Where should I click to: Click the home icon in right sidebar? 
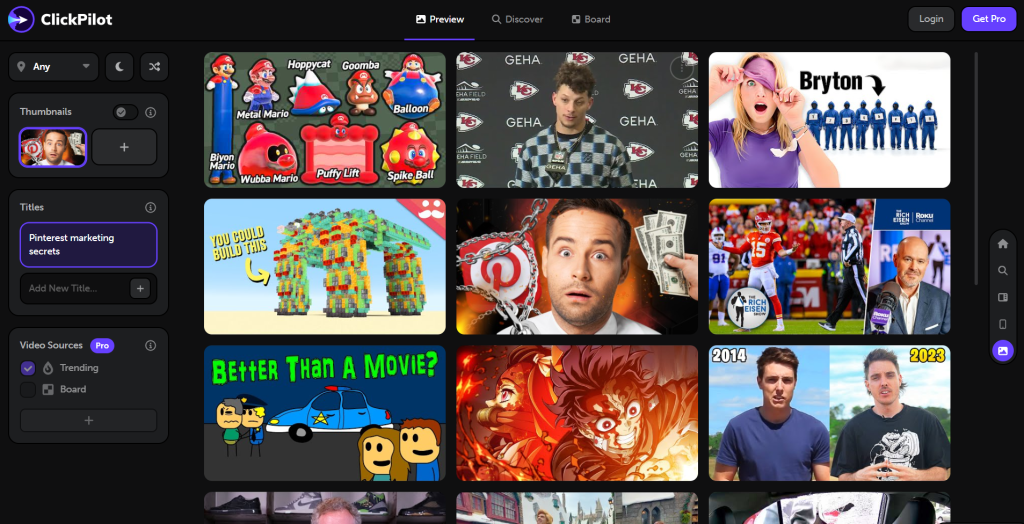pos(1002,244)
